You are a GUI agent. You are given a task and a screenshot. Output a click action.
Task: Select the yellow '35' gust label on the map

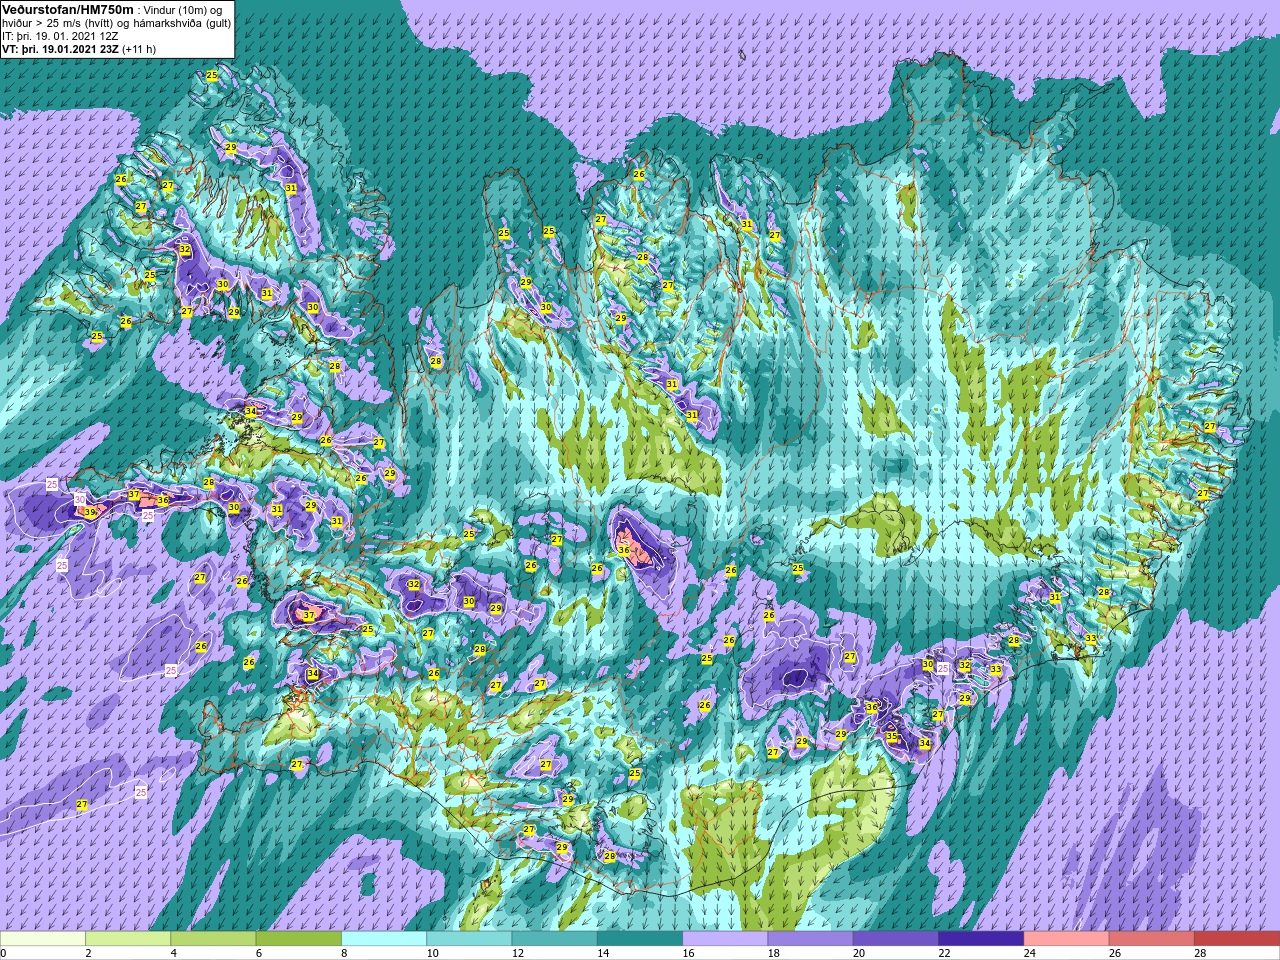(892, 737)
